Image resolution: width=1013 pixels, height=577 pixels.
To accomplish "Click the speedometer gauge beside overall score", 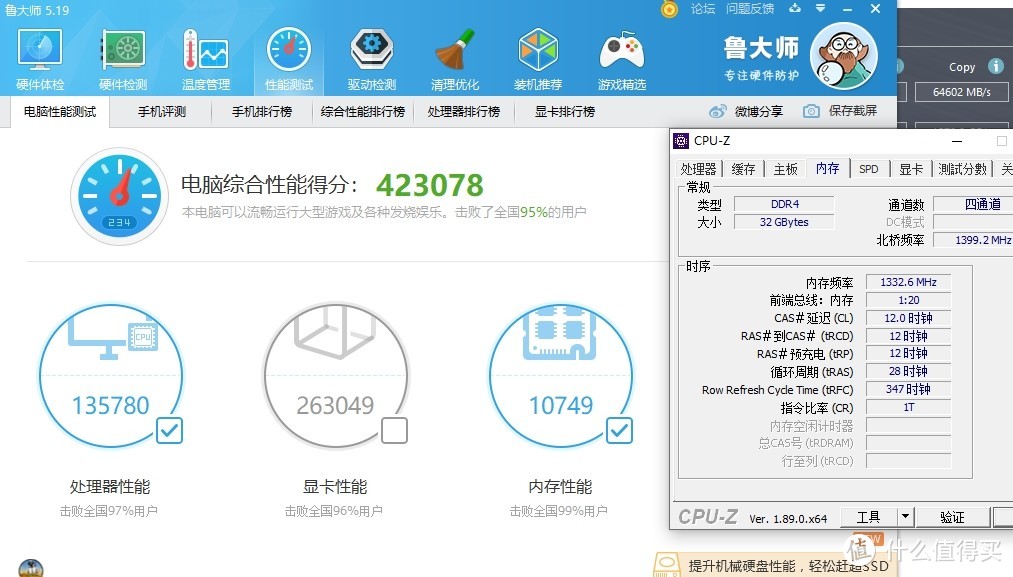I will [120, 196].
